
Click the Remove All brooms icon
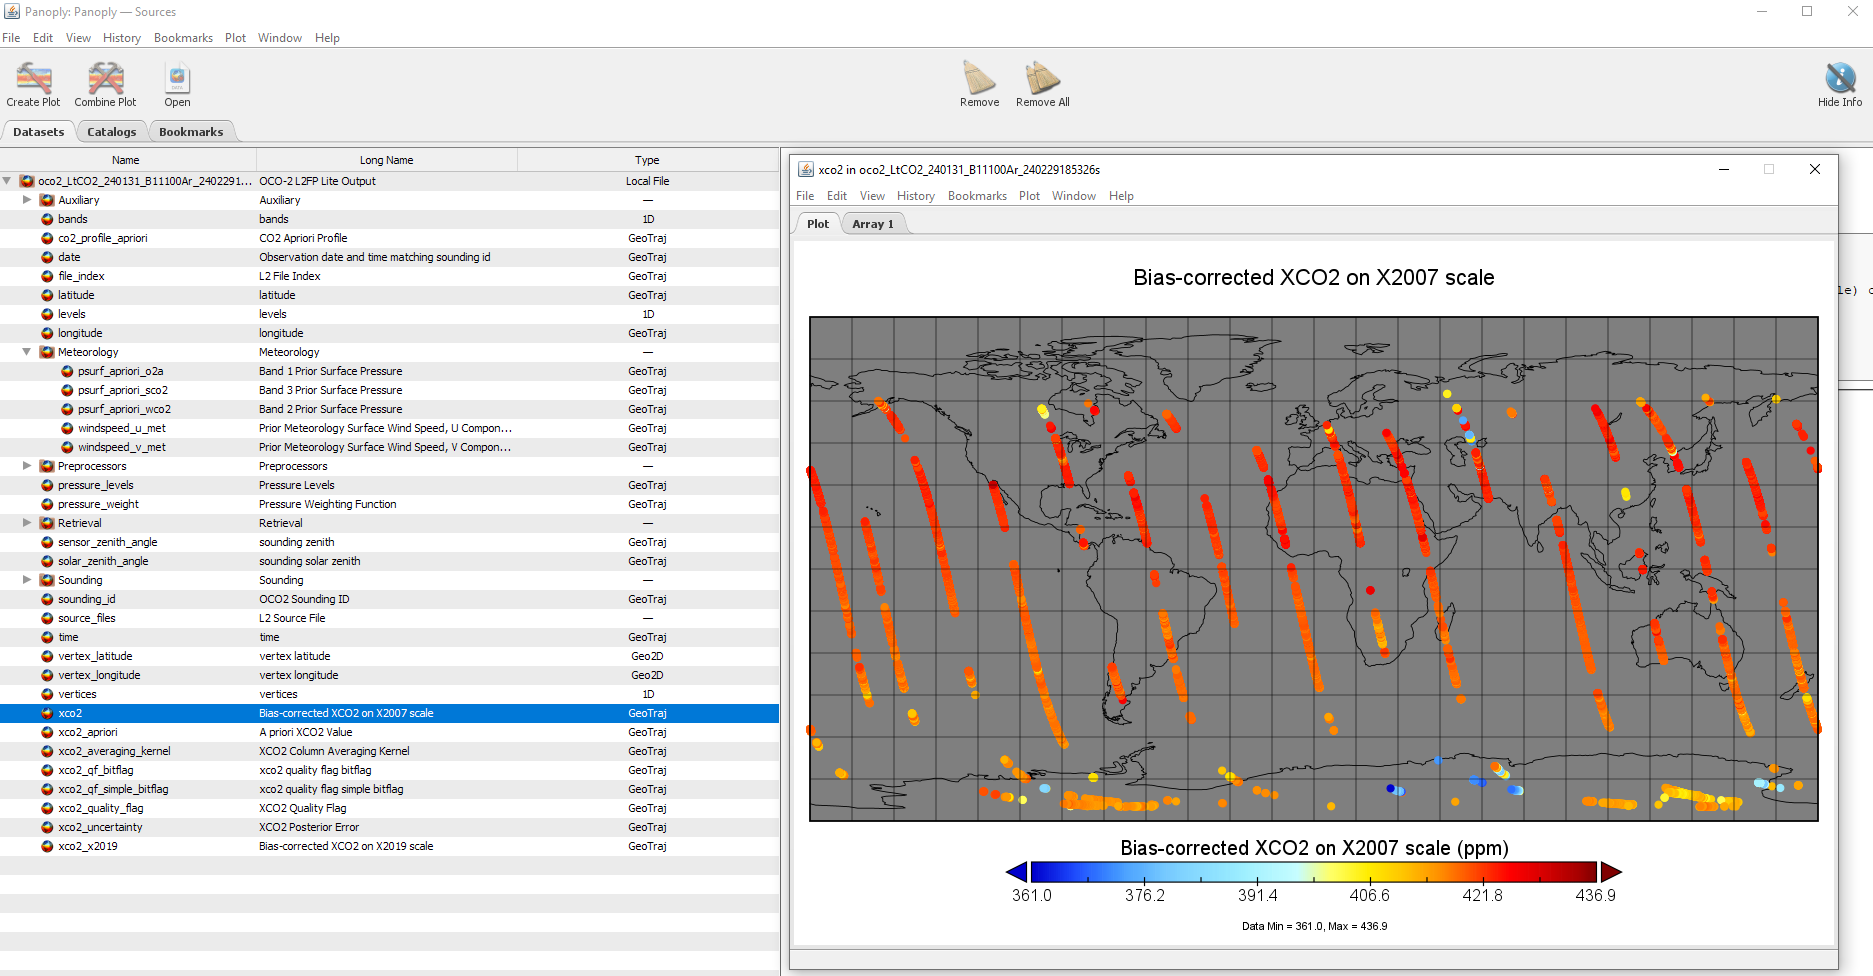[x=1042, y=77]
